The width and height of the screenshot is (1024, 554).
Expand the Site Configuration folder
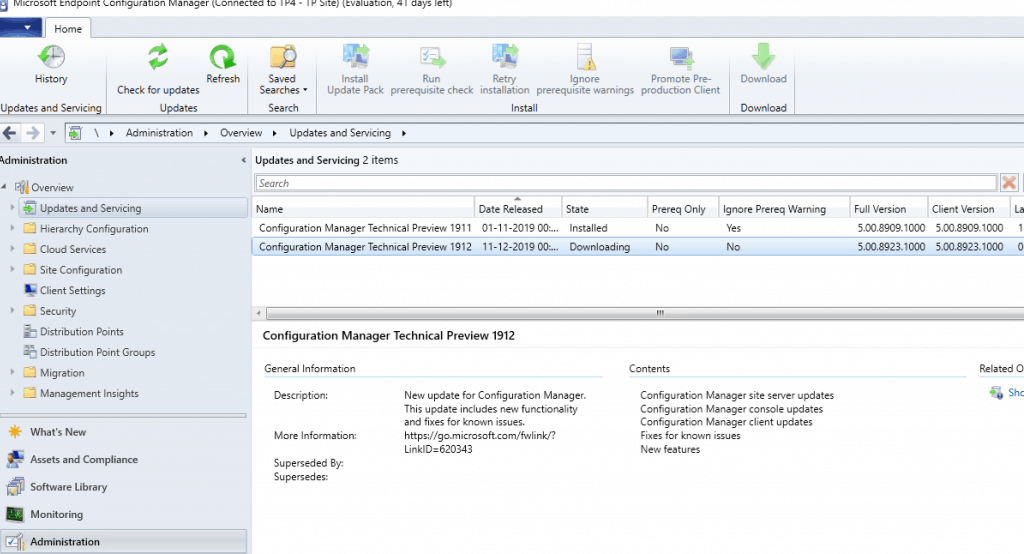click(x=12, y=269)
